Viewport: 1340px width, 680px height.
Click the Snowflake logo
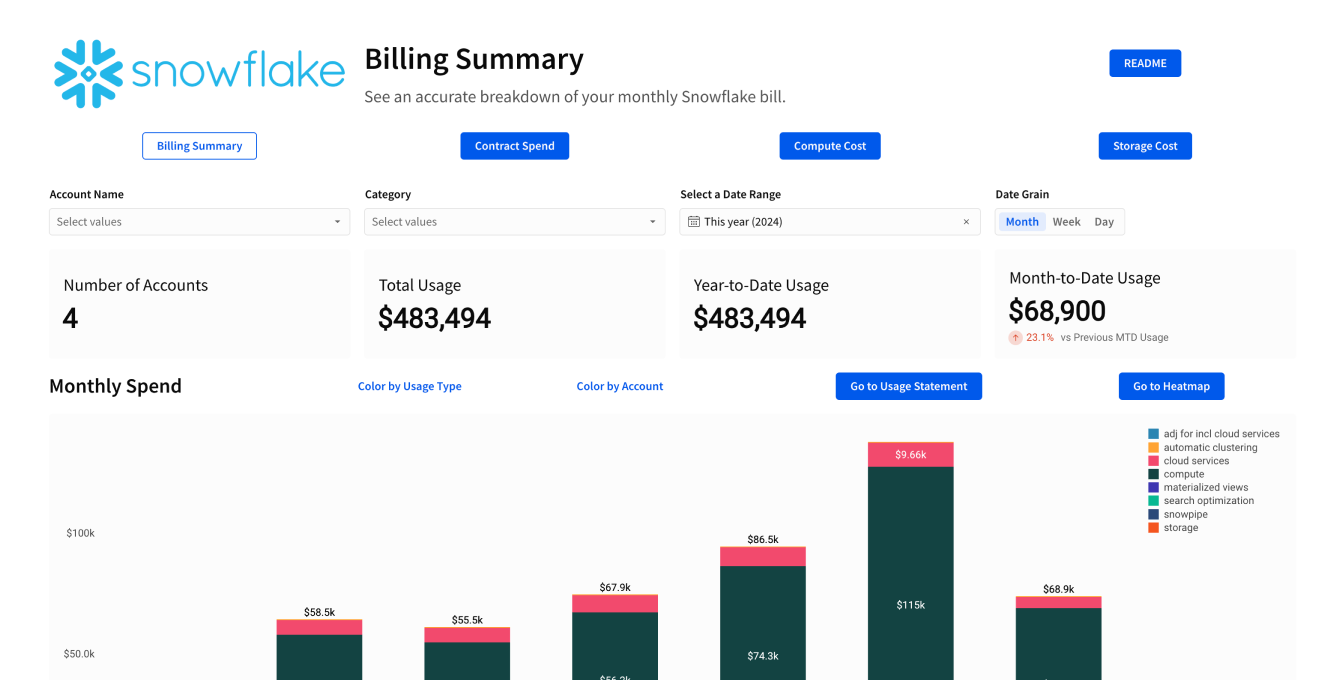[x=199, y=74]
